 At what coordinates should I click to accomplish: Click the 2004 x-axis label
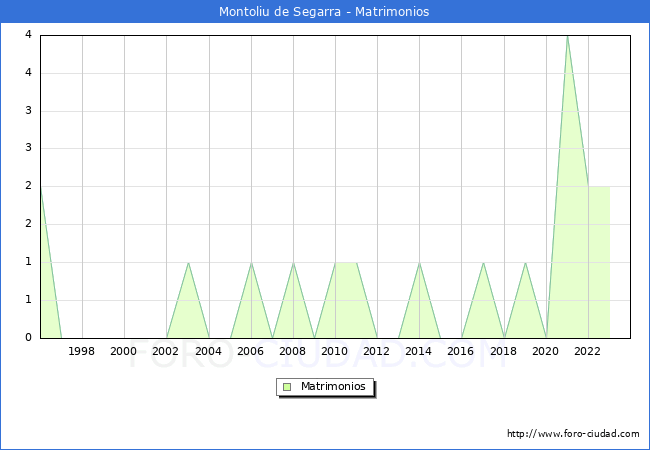tap(208, 351)
